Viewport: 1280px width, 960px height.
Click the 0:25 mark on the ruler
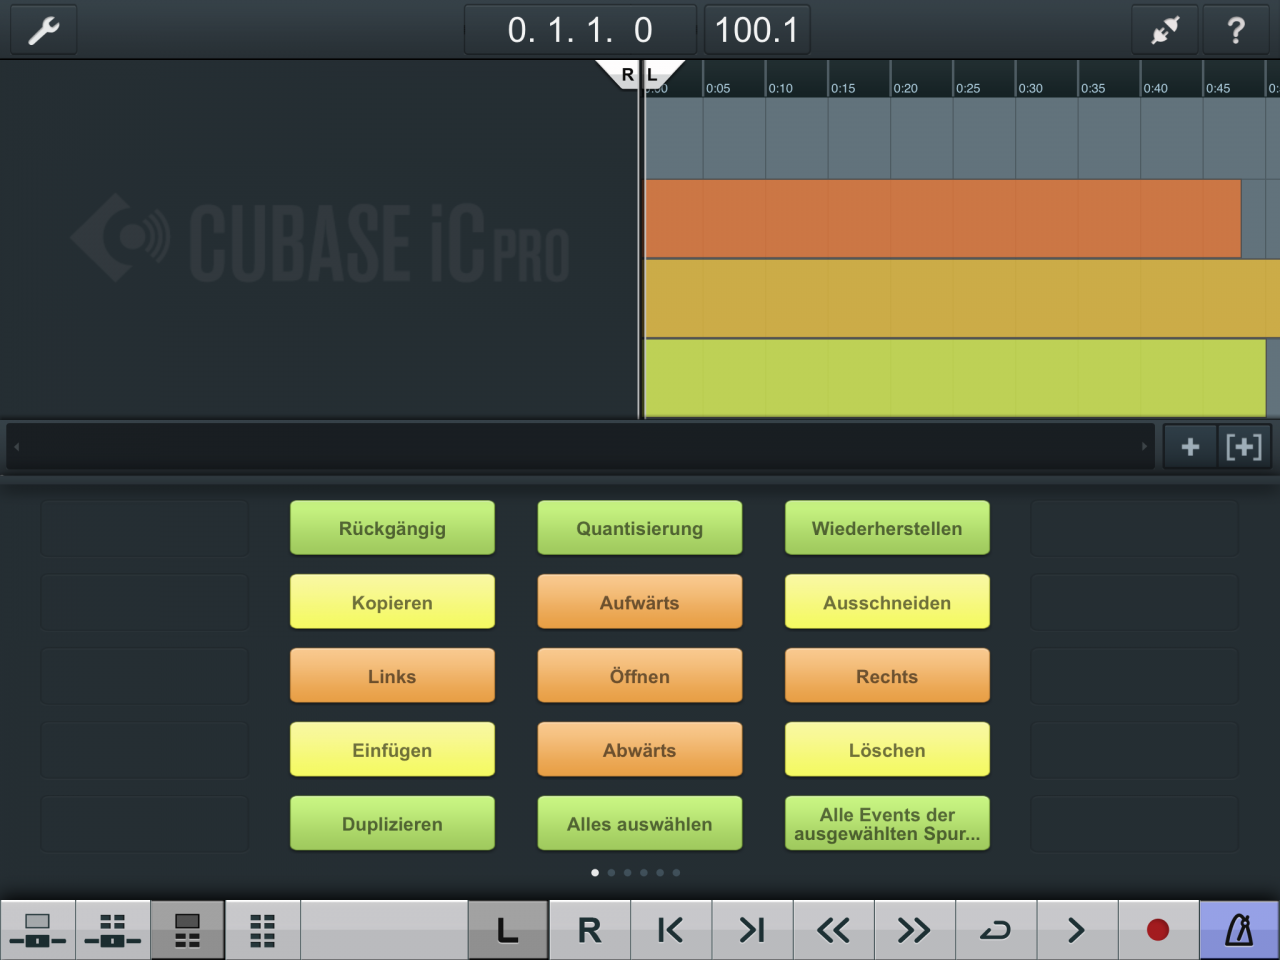pyautogui.click(x=968, y=88)
